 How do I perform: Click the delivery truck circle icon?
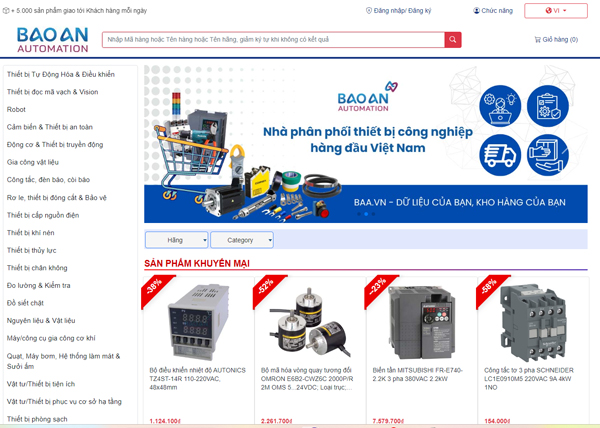click(x=500, y=155)
